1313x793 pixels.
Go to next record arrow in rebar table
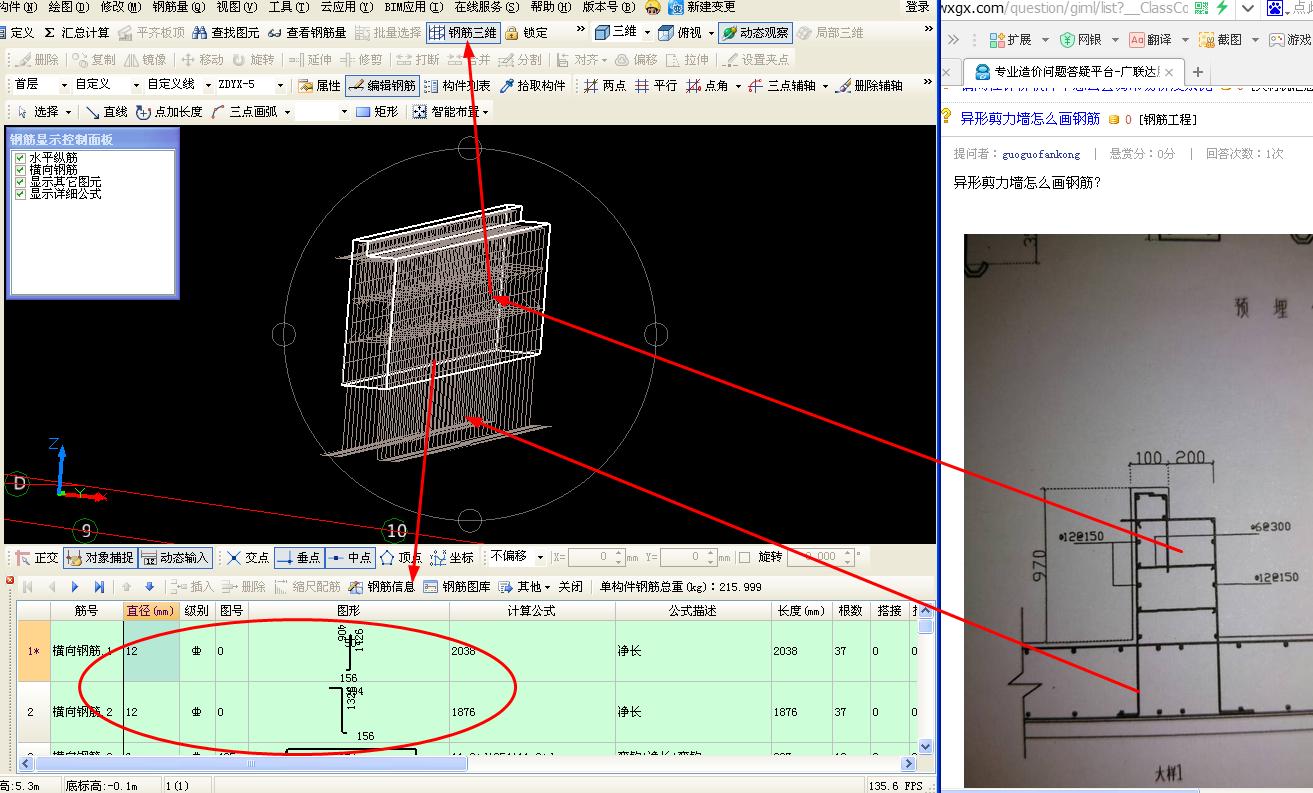[x=75, y=587]
